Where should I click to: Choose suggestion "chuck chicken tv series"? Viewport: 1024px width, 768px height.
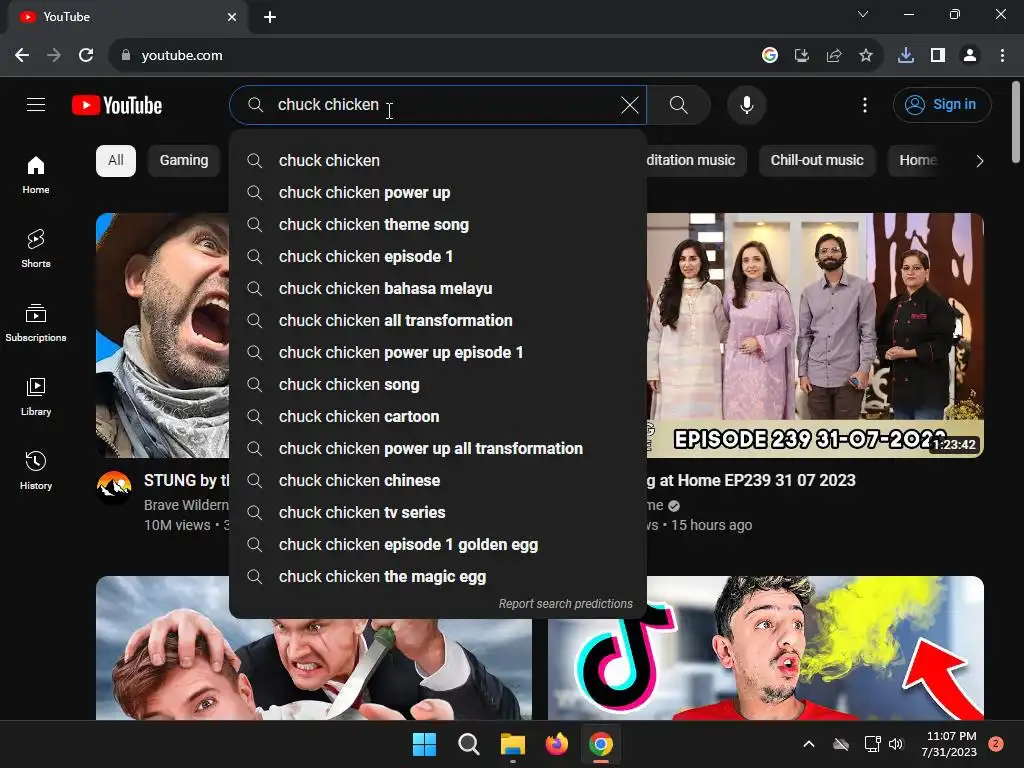tap(438, 513)
